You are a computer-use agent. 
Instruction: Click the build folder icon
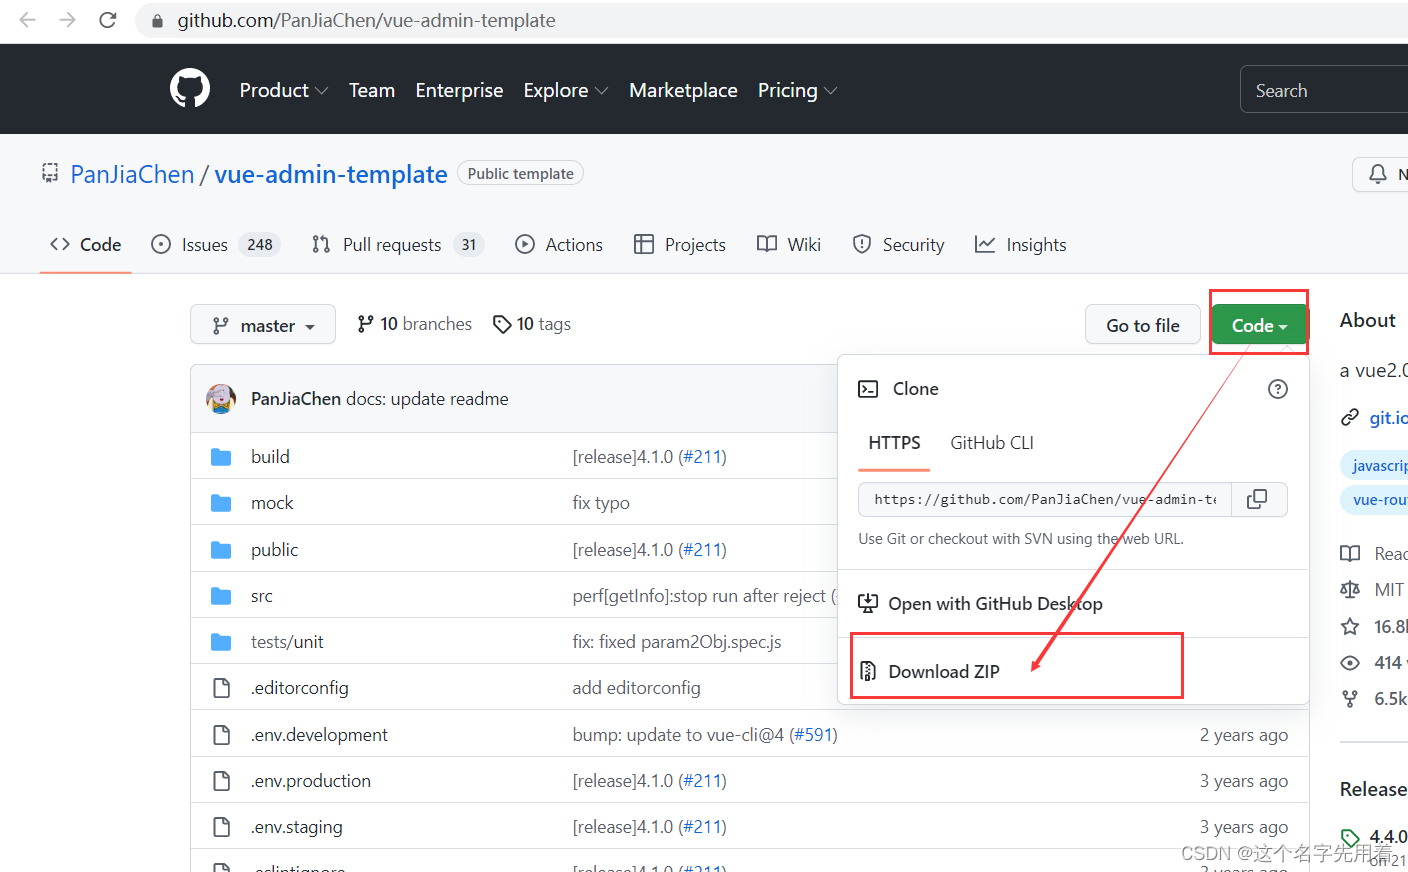[221, 457]
